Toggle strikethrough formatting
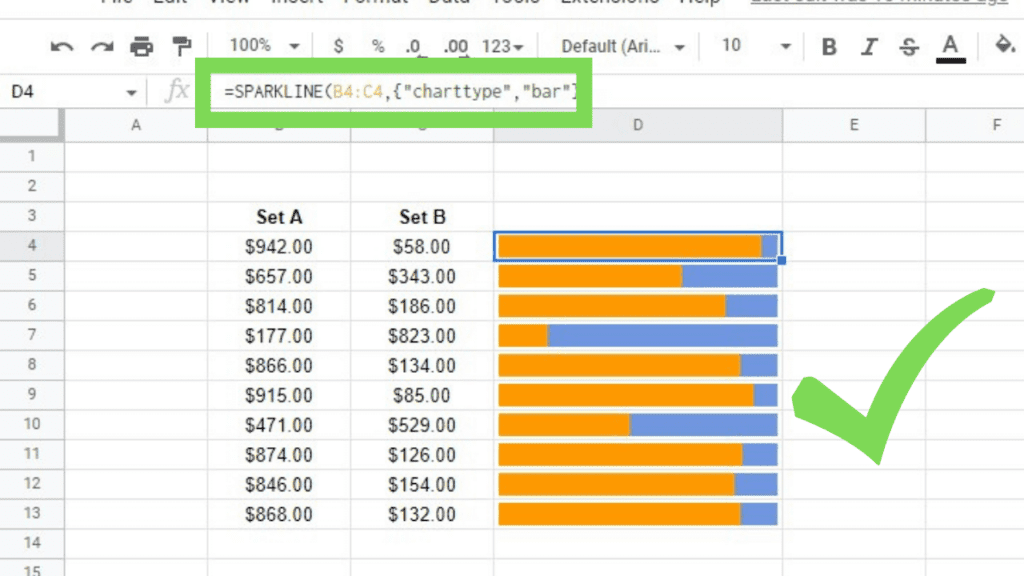The height and width of the screenshot is (576, 1024). point(908,46)
